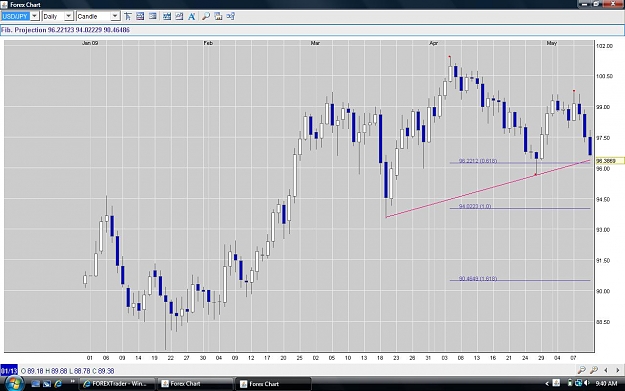Minimize the Forex Chart window
Viewport: 625px width, 391px height.
[x=584, y=4]
